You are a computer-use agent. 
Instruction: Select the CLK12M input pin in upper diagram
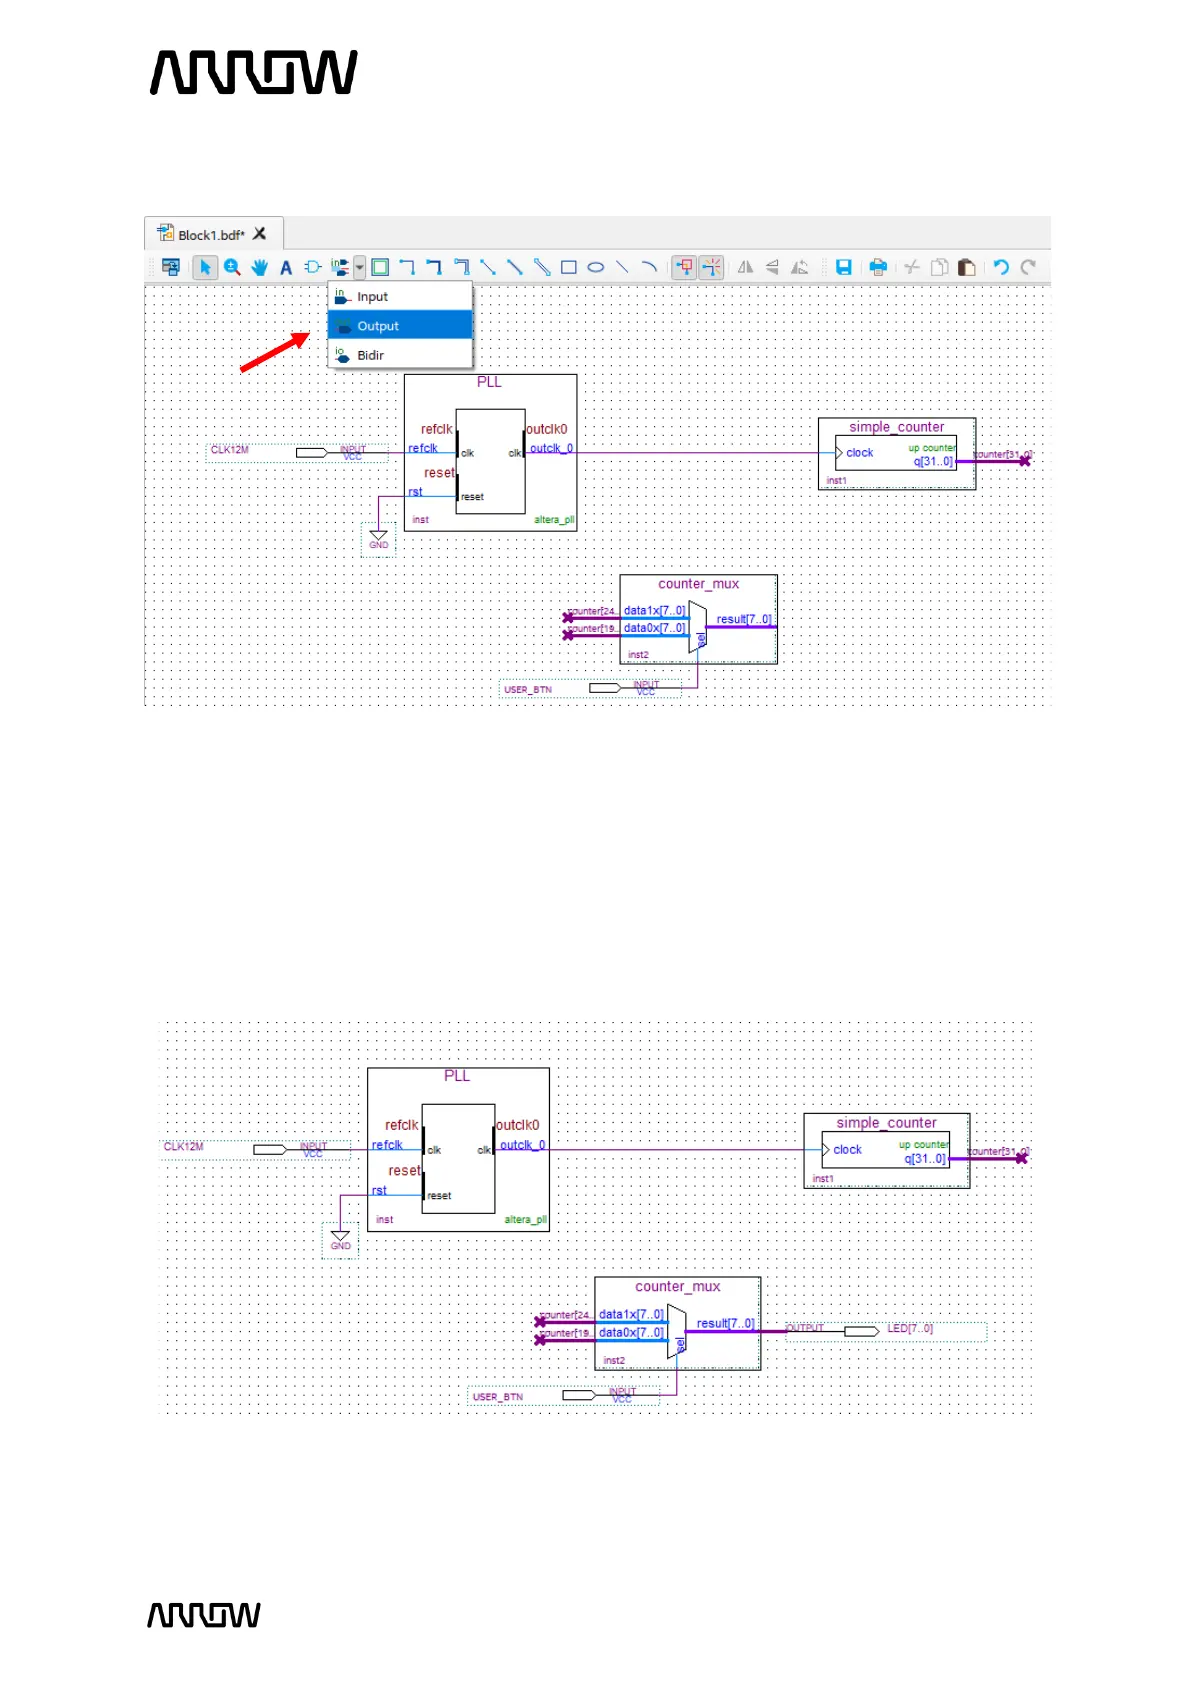297,452
